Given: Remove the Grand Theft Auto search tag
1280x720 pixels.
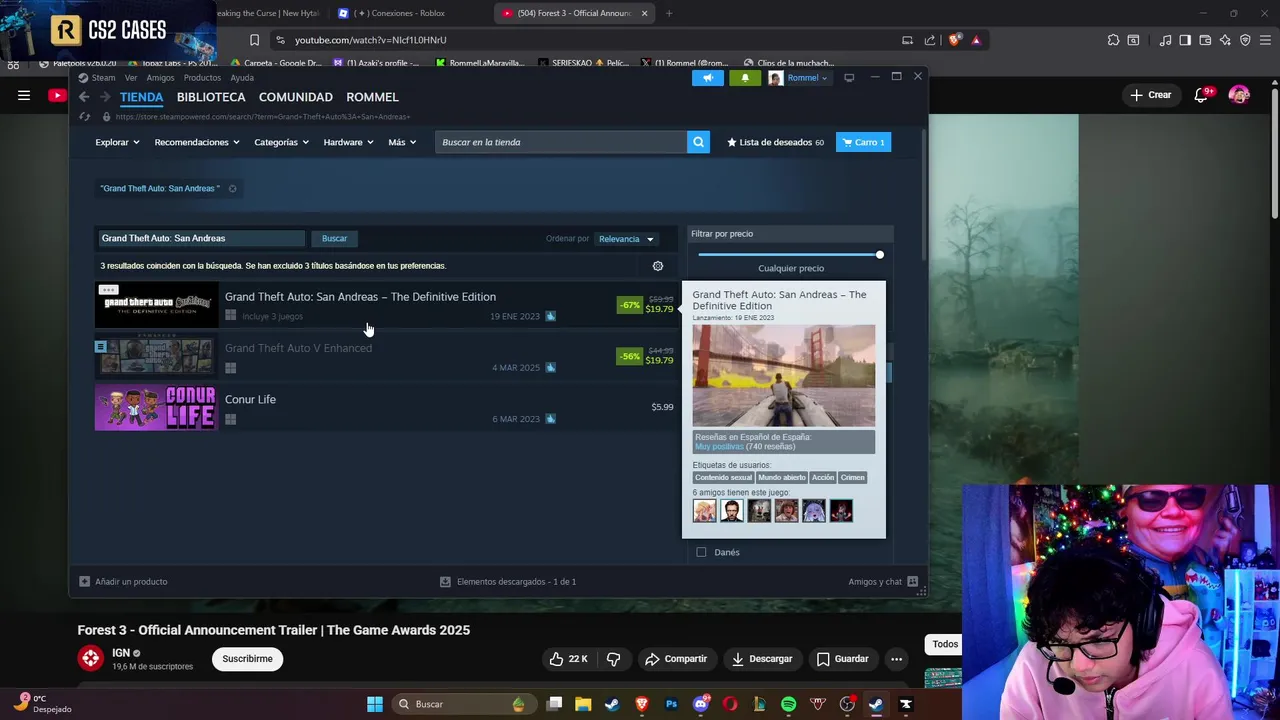Looking at the screenshot, I should pyautogui.click(x=232, y=188).
